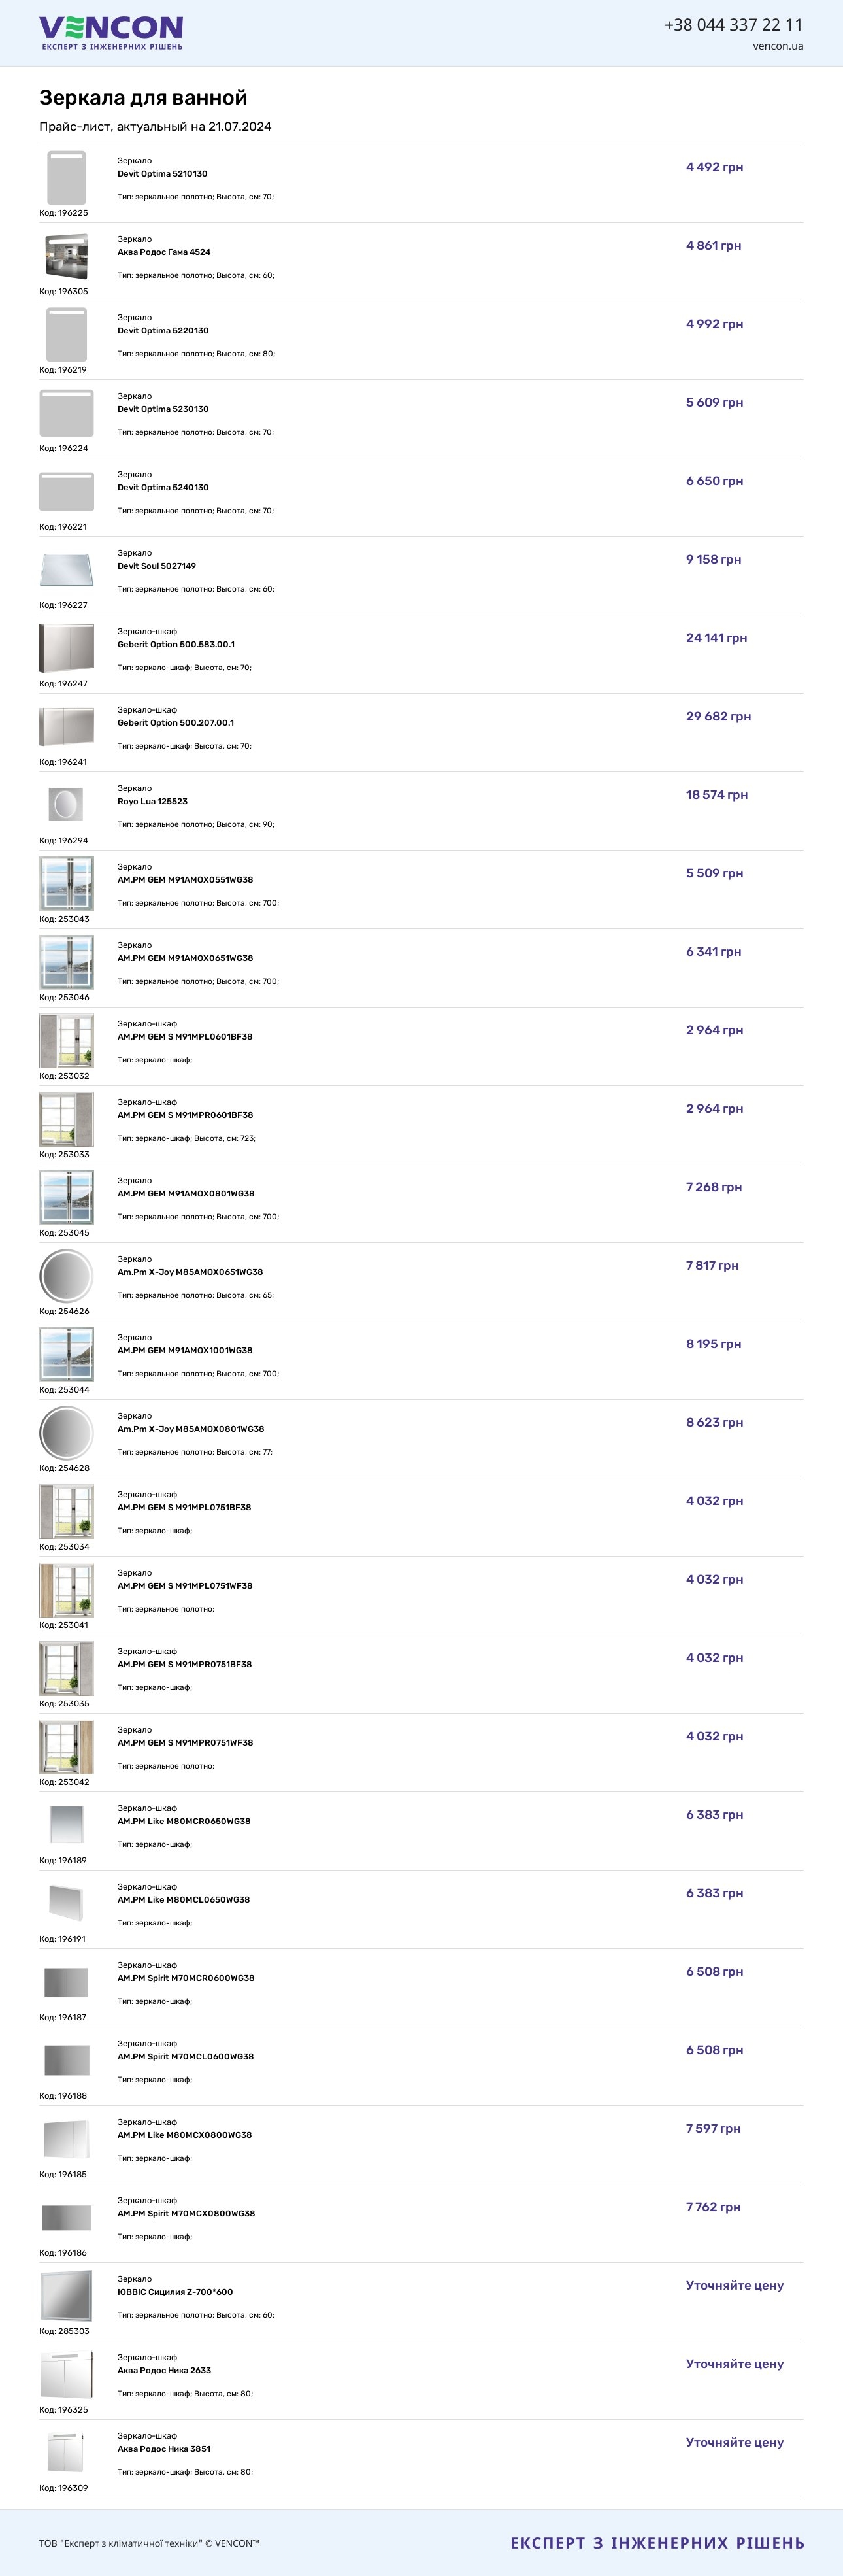Open ЮВВІС Сицилия Z-700*600 mirror image
Image resolution: width=843 pixels, height=2576 pixels.
66,2295
